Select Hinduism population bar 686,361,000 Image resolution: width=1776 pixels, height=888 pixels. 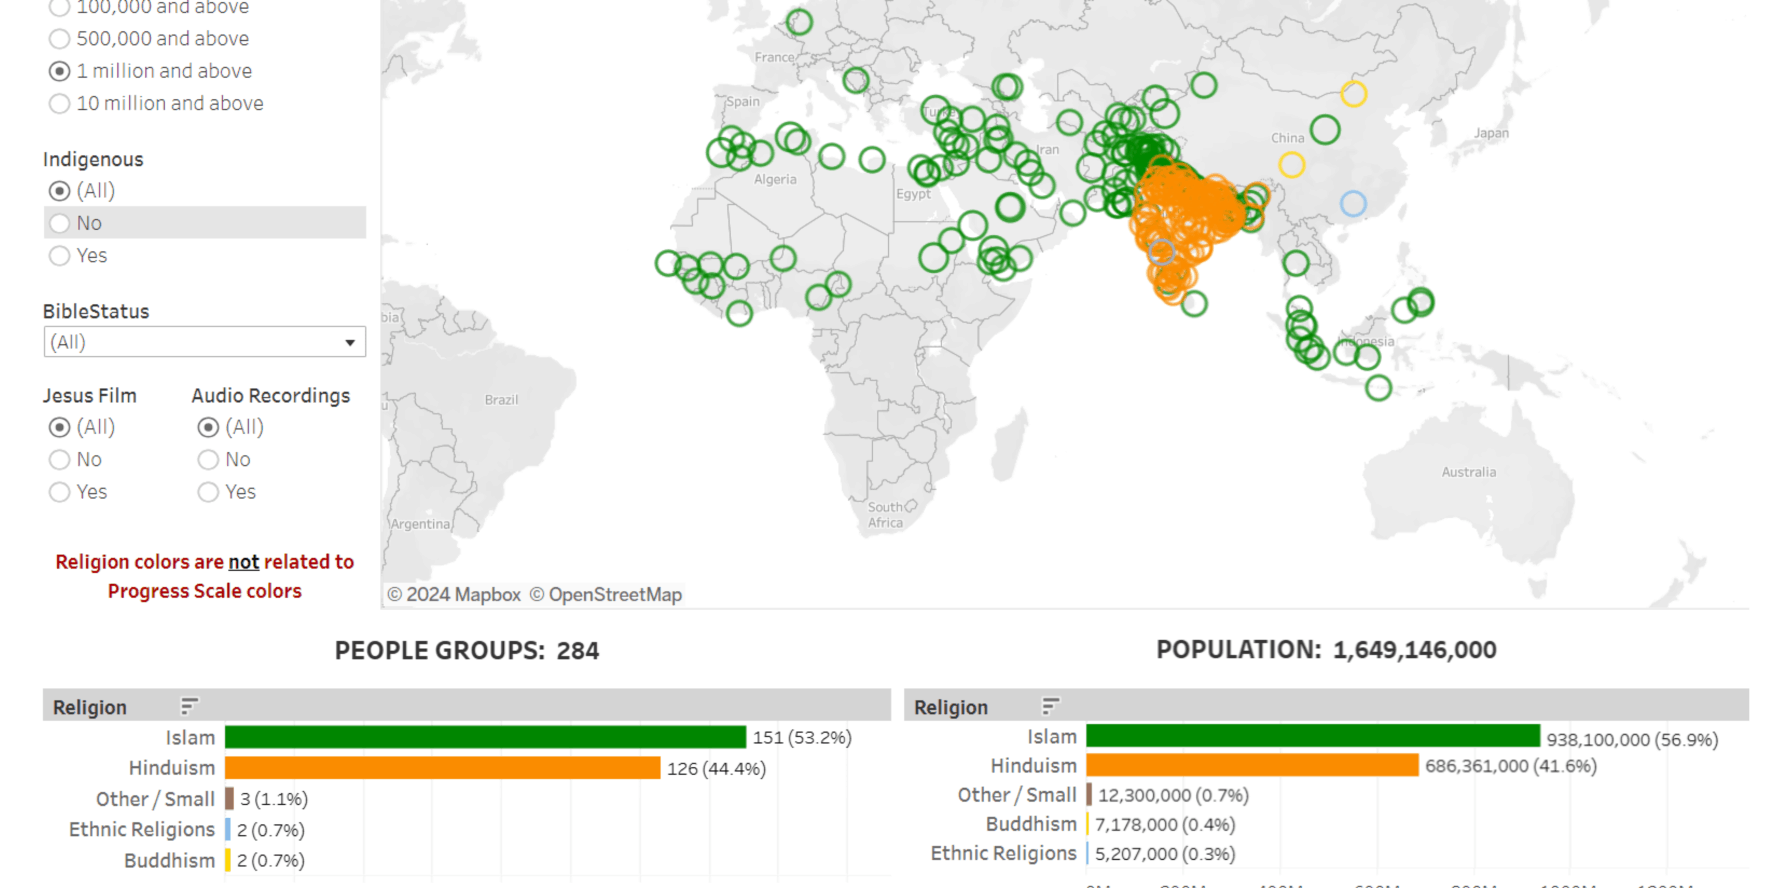(1252, 765)
